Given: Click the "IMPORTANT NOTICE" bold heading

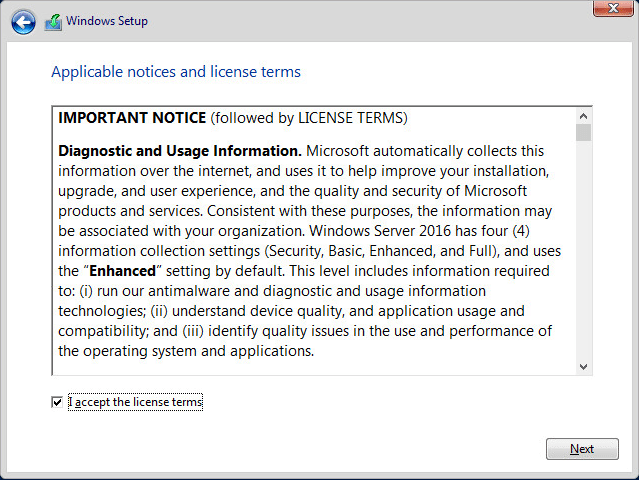Looking at the screenshot, I should click(x=132, y=118).
